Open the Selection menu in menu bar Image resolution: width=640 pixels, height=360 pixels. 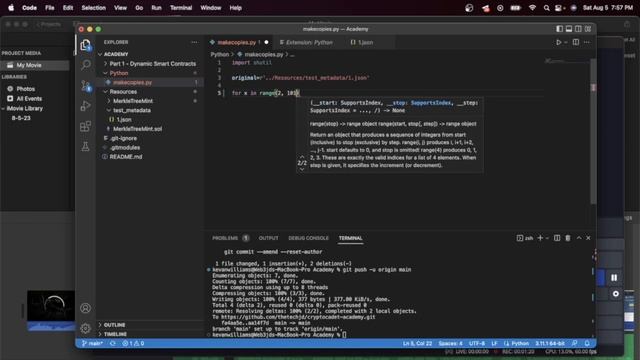tap(93, 8)
